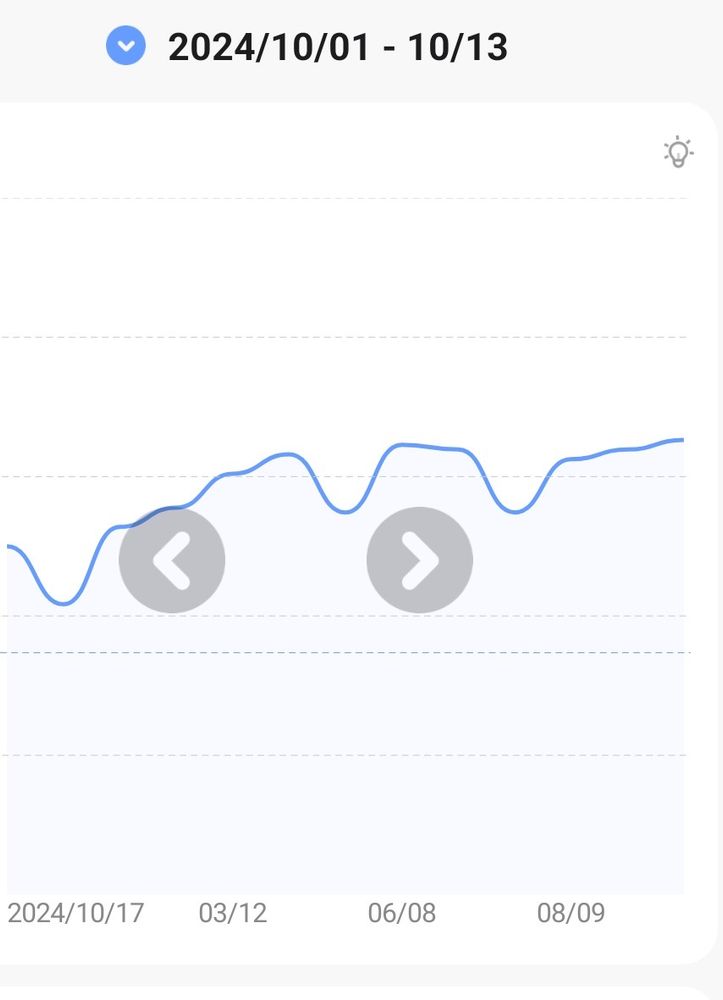Tap the lowest dip of the chart line

pyautogui.click(x=64, y=603)
